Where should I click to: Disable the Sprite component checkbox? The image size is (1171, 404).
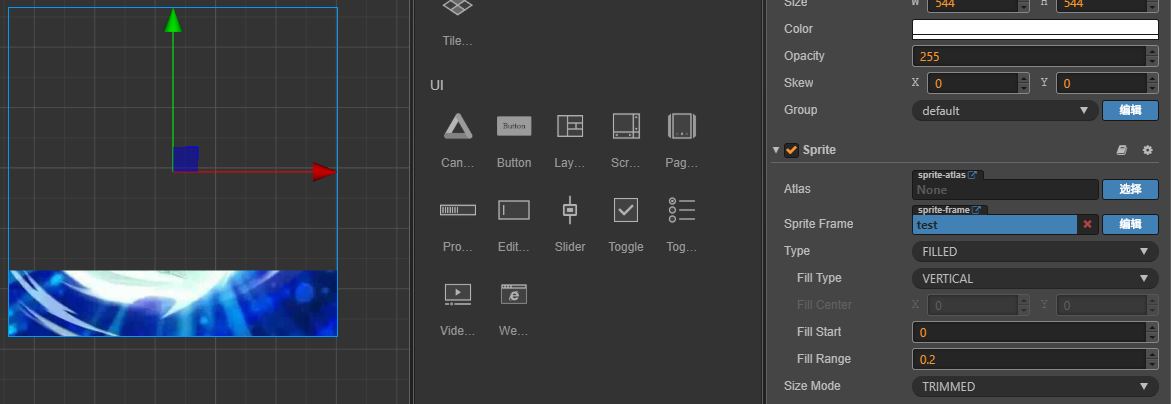tap(791, 150)
